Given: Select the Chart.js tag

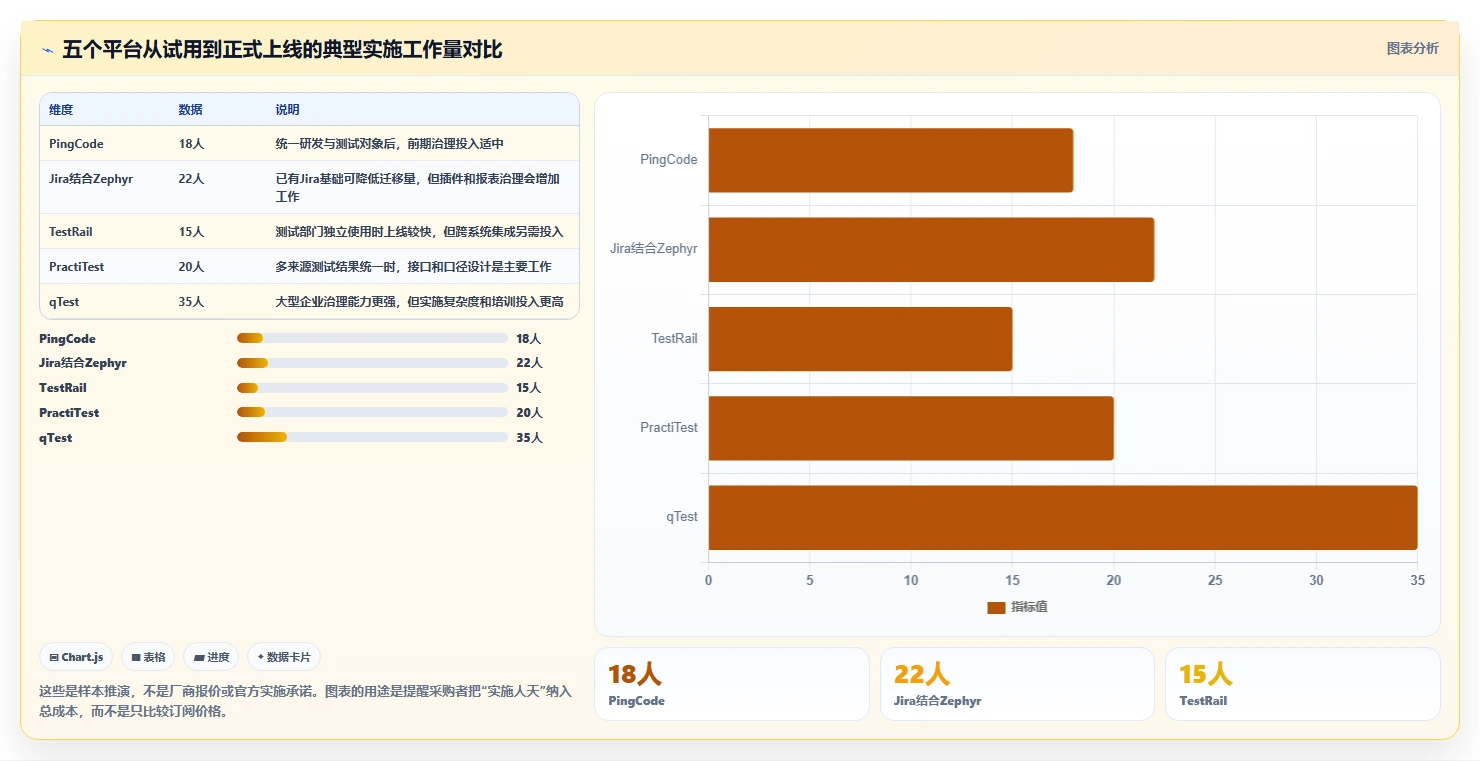Looking at the screenshot, I should [x=76, y=657].
